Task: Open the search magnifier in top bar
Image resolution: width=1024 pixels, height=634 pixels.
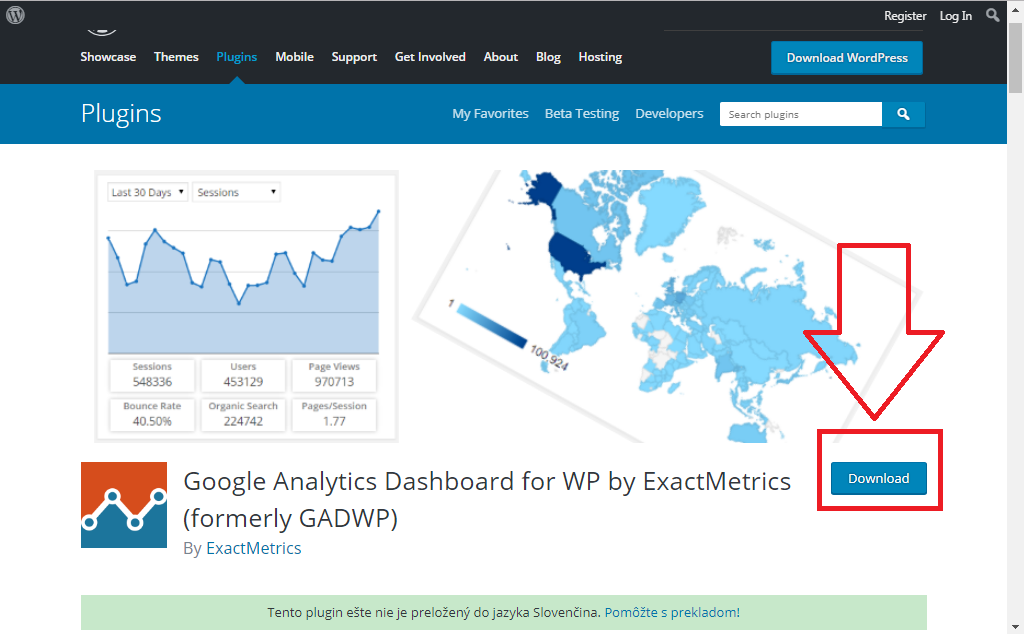Action: click(992, 15)
